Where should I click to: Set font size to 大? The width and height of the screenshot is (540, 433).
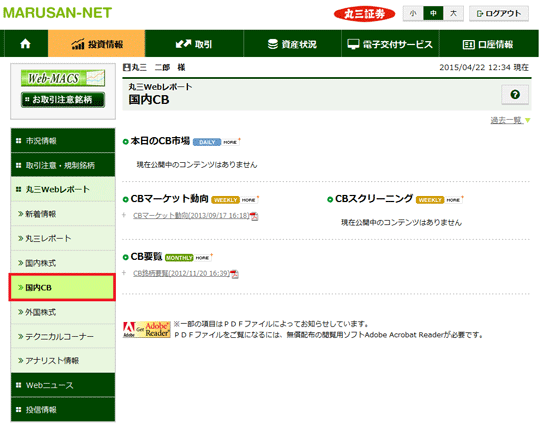click(x=453, y=13)
